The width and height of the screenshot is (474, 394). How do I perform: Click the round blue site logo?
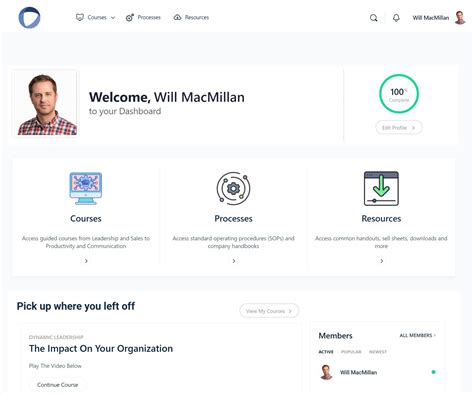(x=29, y=17)
